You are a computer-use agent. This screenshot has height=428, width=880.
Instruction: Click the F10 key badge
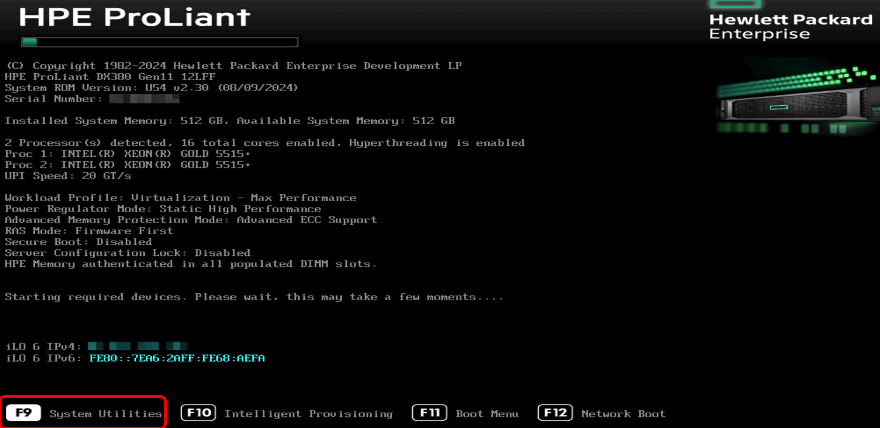(199, 413)
